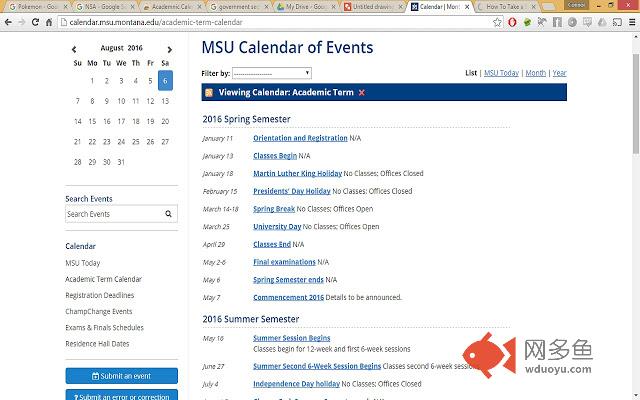Image resolution: width=640 pixels, height=400 pixels.
Task: Open the RSS feed icon for Academic Term
Action: coord(209,93)
